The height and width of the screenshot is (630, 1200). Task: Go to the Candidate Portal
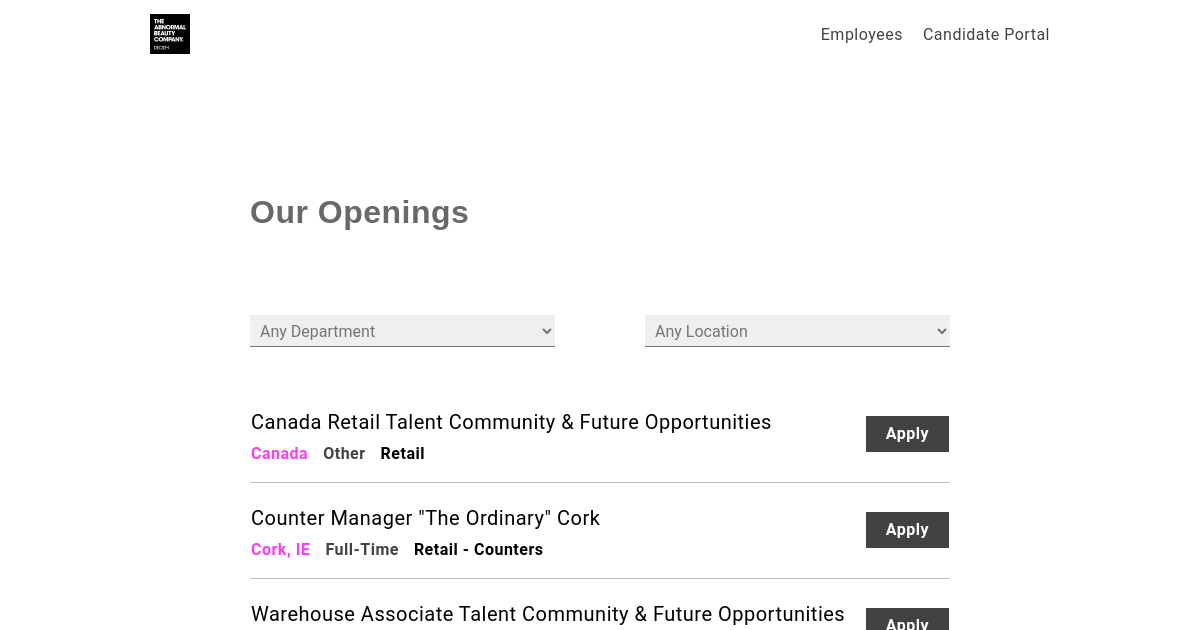pyautogui.click(x=986, y=35)
